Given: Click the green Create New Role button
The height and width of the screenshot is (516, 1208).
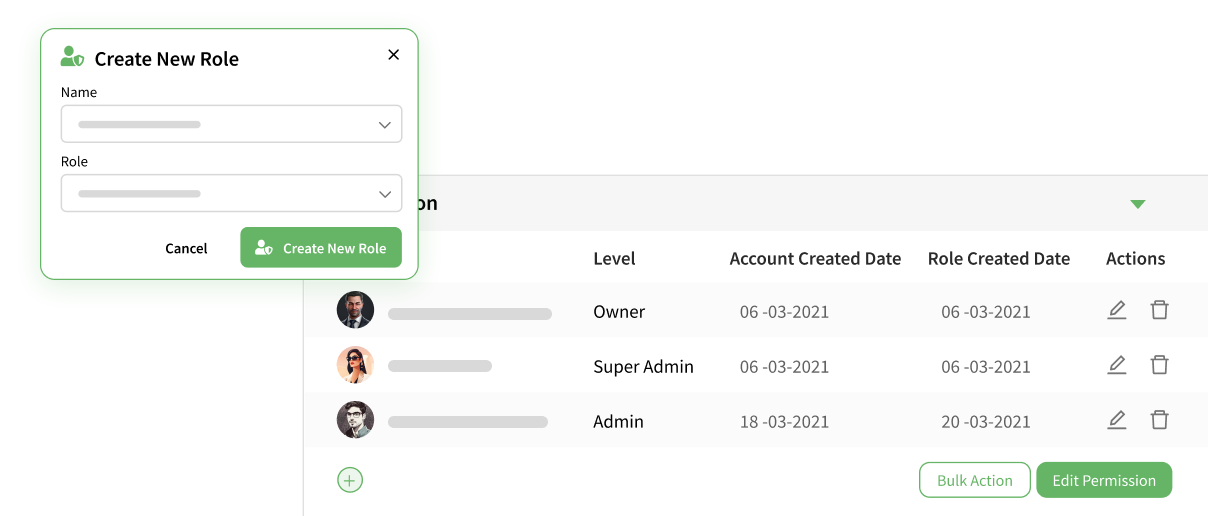Looking at the screenshot, I should tap(320, 248).
